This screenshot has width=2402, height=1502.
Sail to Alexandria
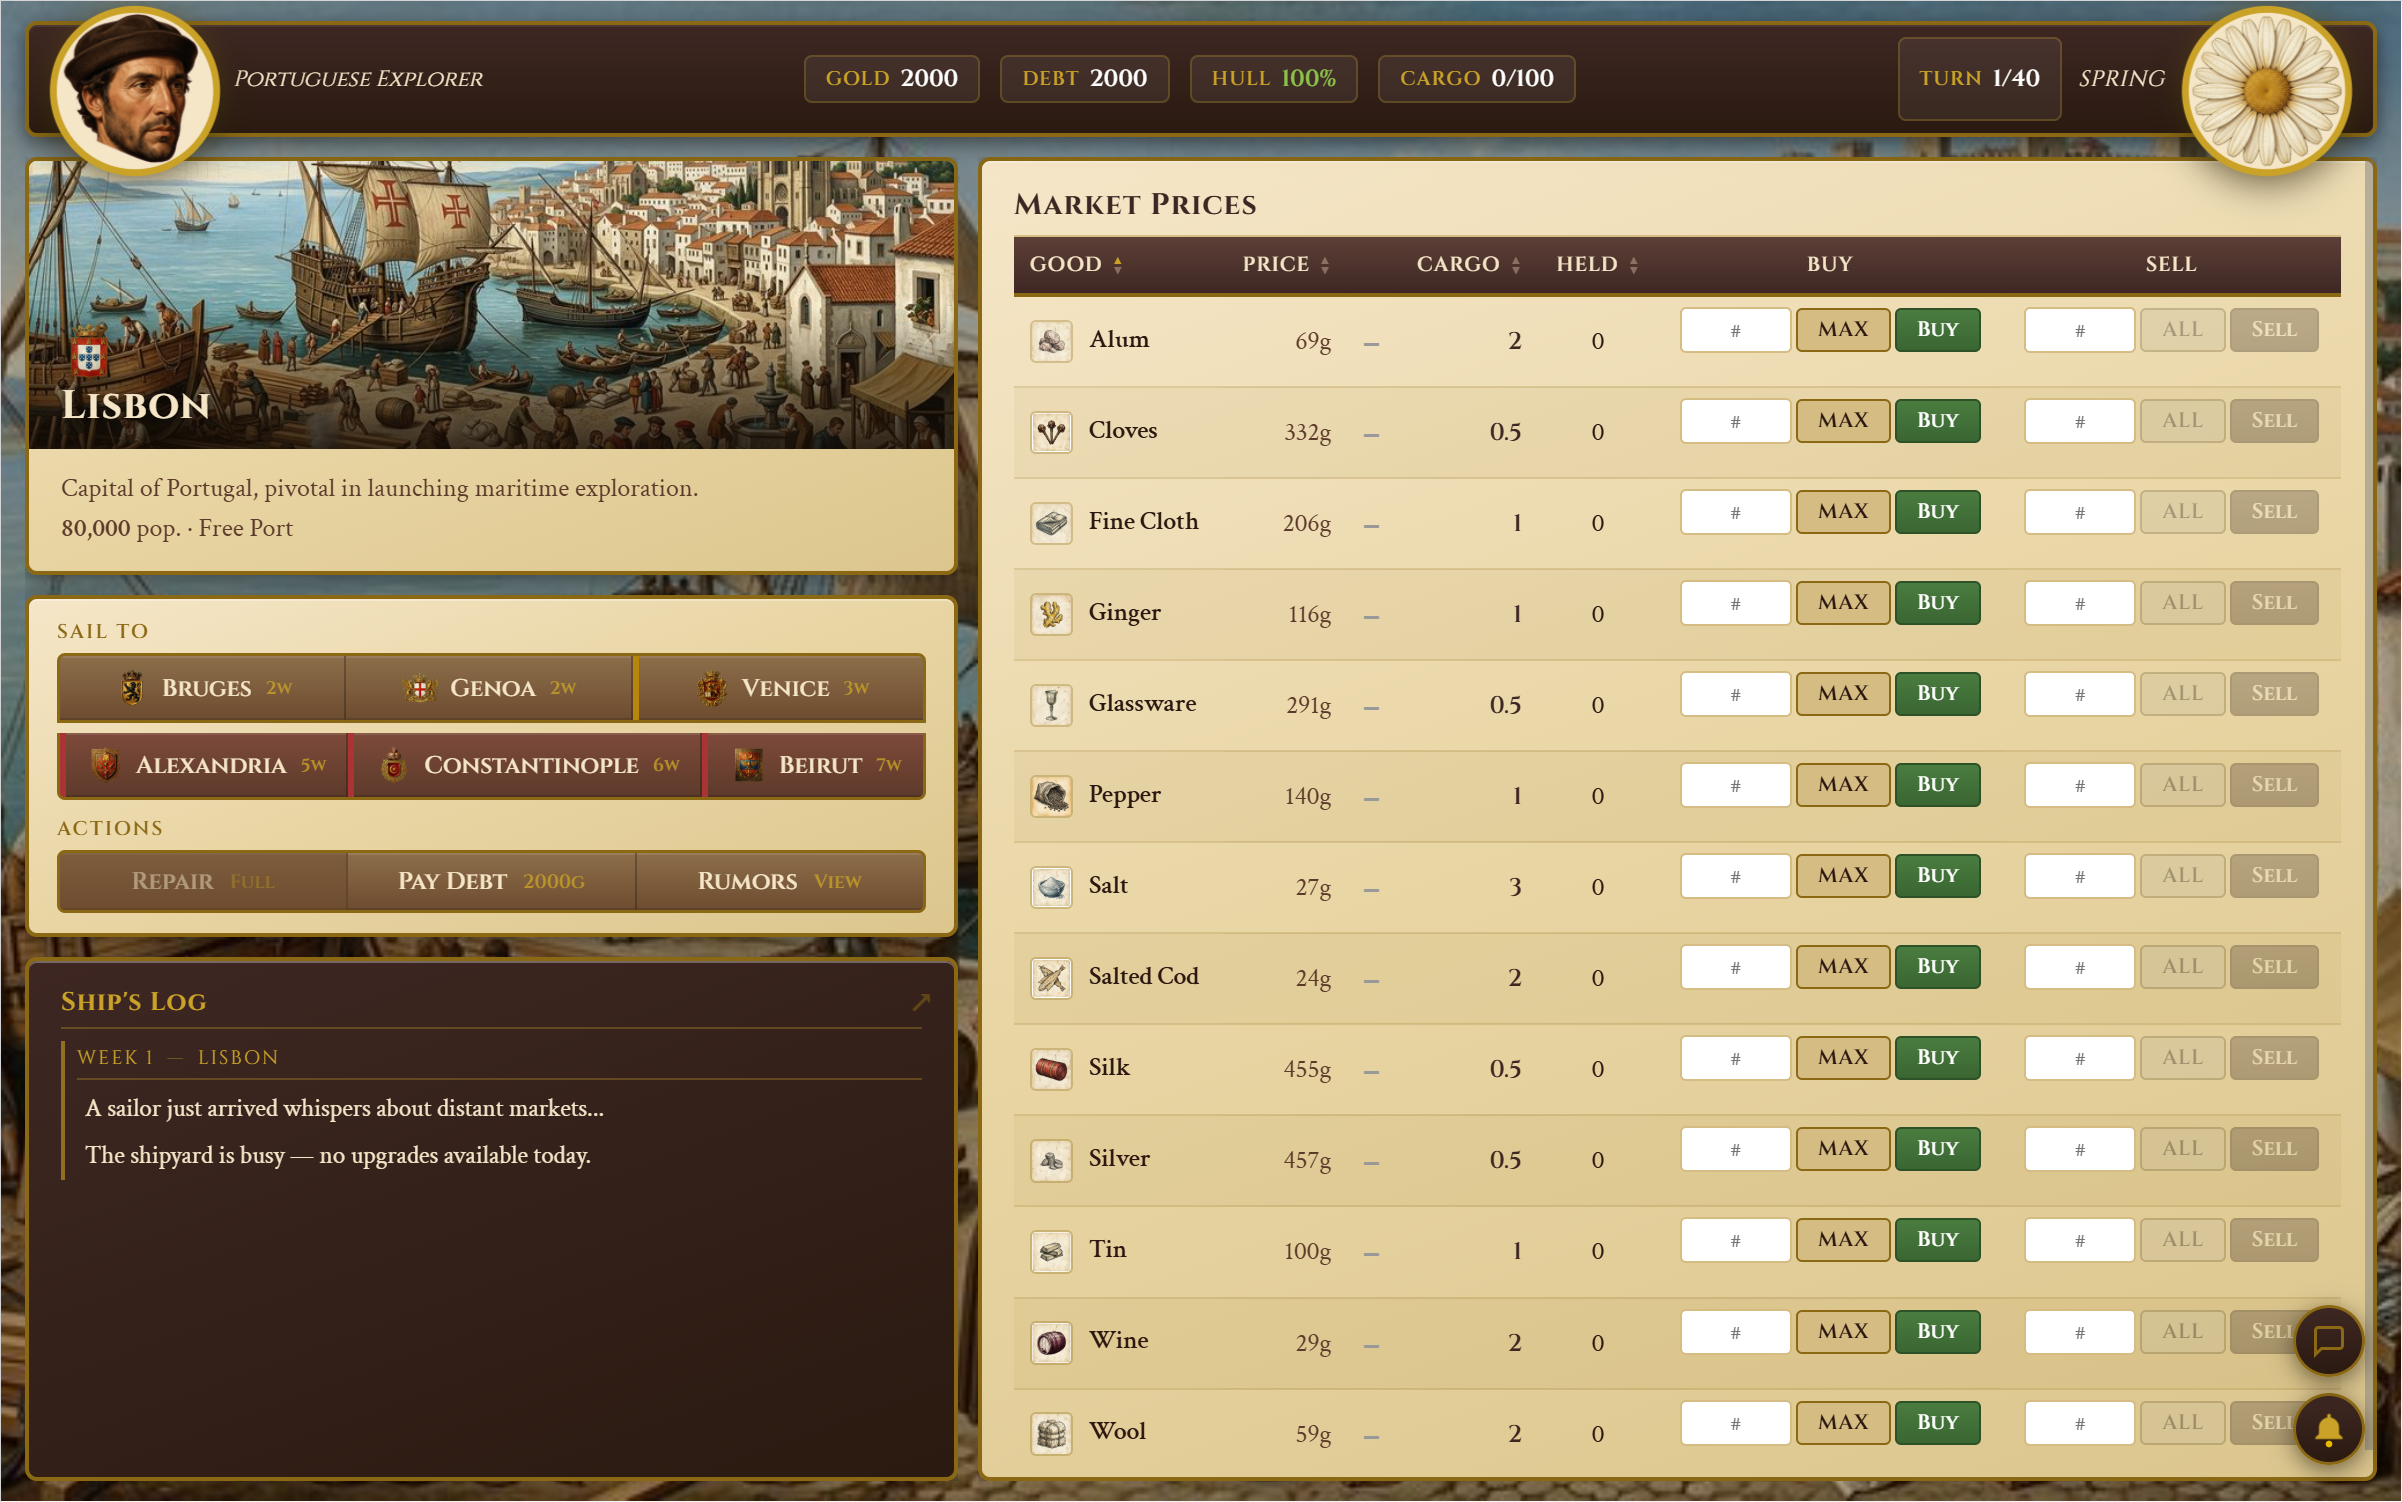click(204, 766)
